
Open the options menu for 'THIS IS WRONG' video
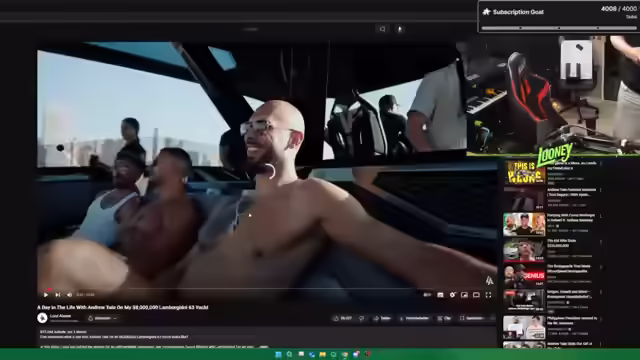[x=601, y=164]
